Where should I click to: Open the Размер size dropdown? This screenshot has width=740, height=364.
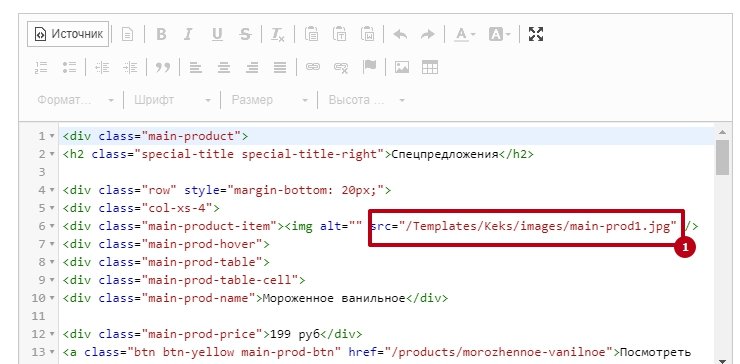pos(269,100)
